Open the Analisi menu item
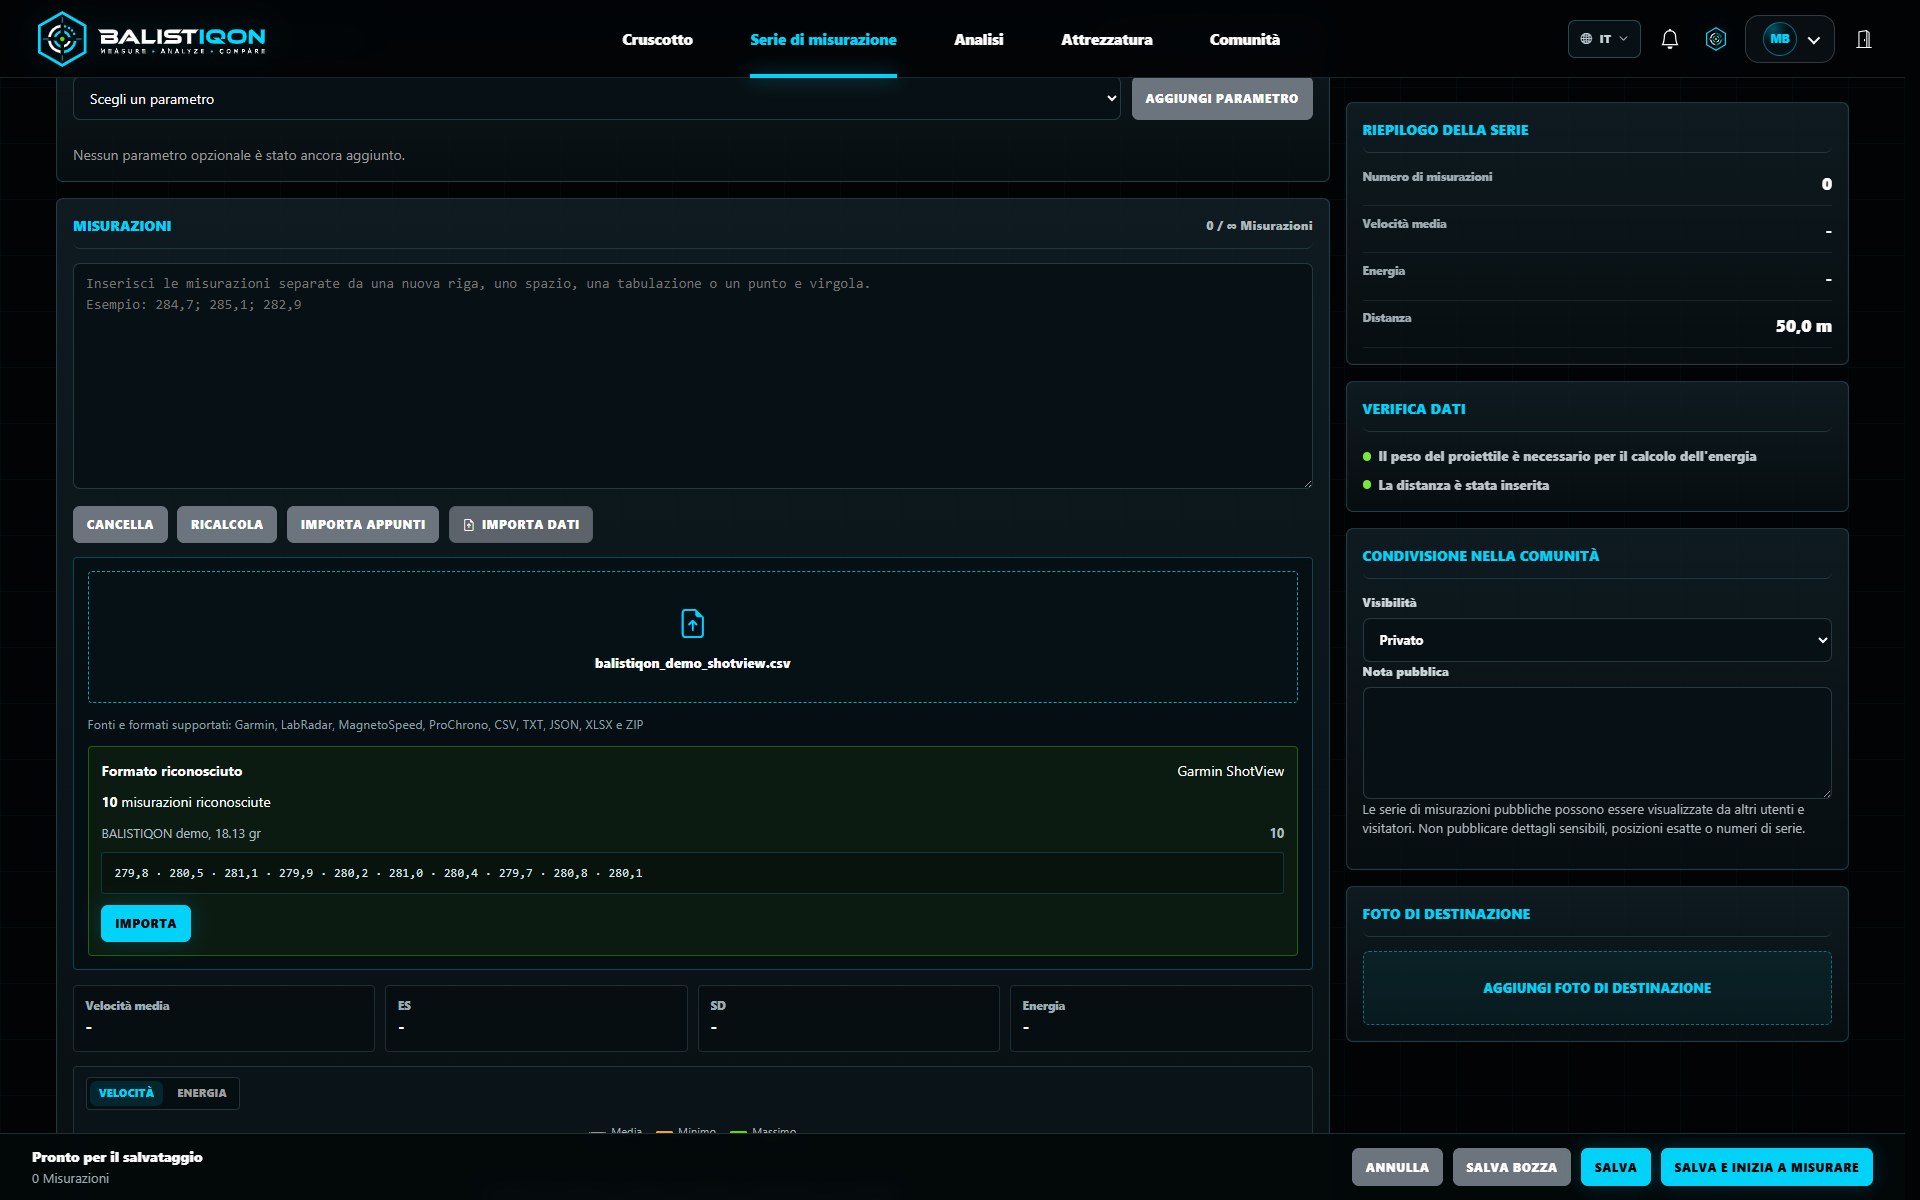Image resolution: width=1920 pixels, height=1200 pixels. (x=978, y=40)
